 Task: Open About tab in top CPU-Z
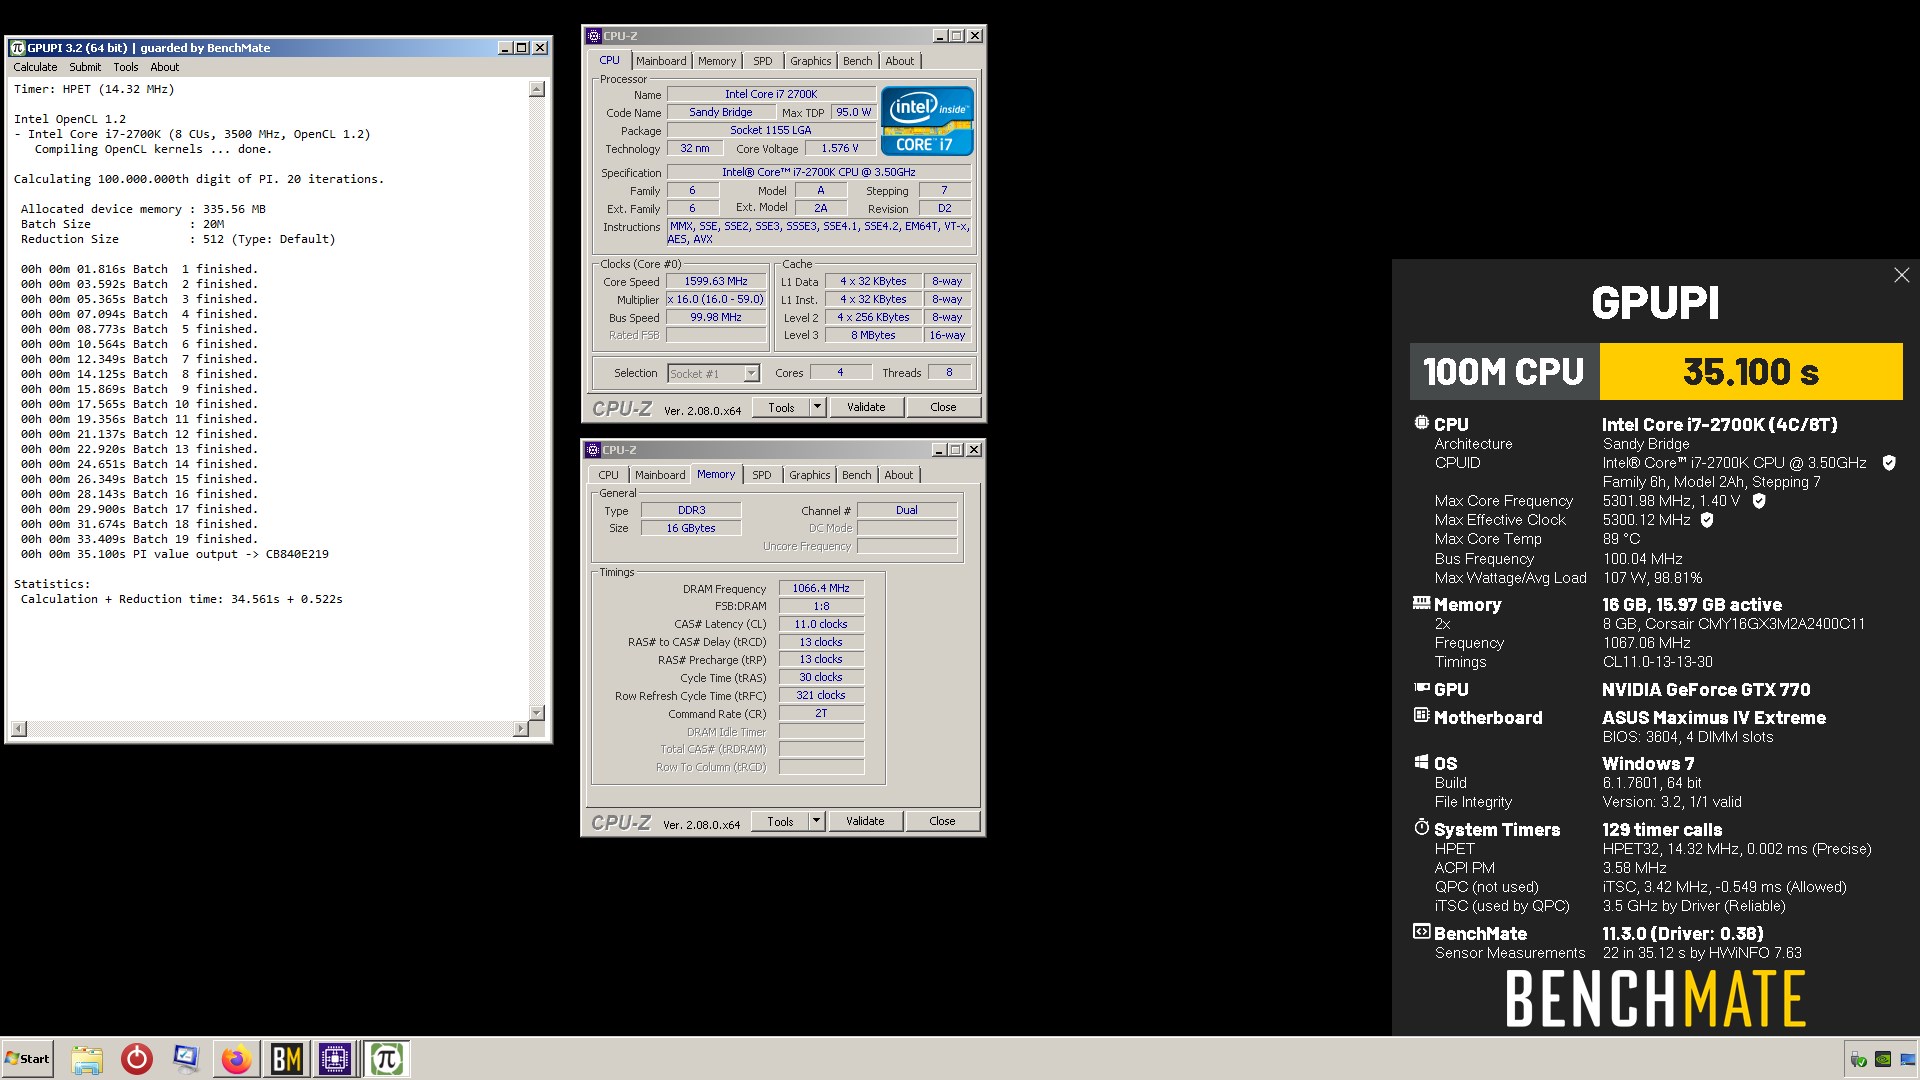point(900,61)
